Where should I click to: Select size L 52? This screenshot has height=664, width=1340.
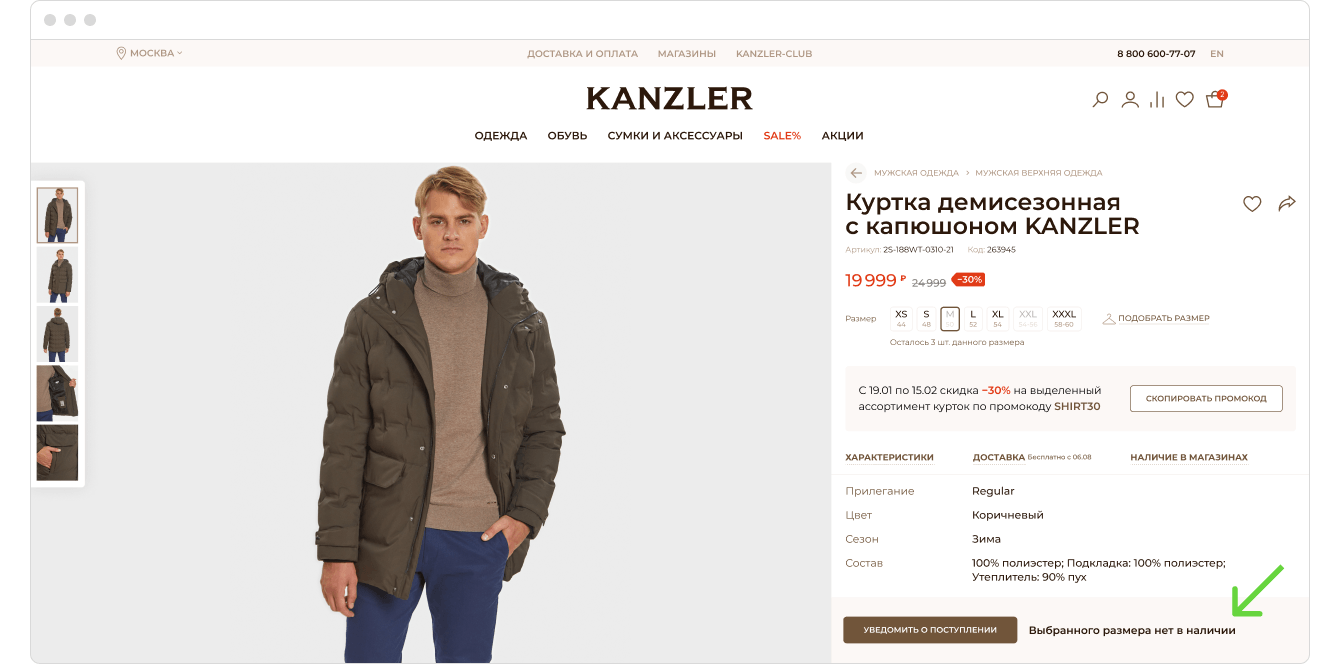[x=973, y=319]
